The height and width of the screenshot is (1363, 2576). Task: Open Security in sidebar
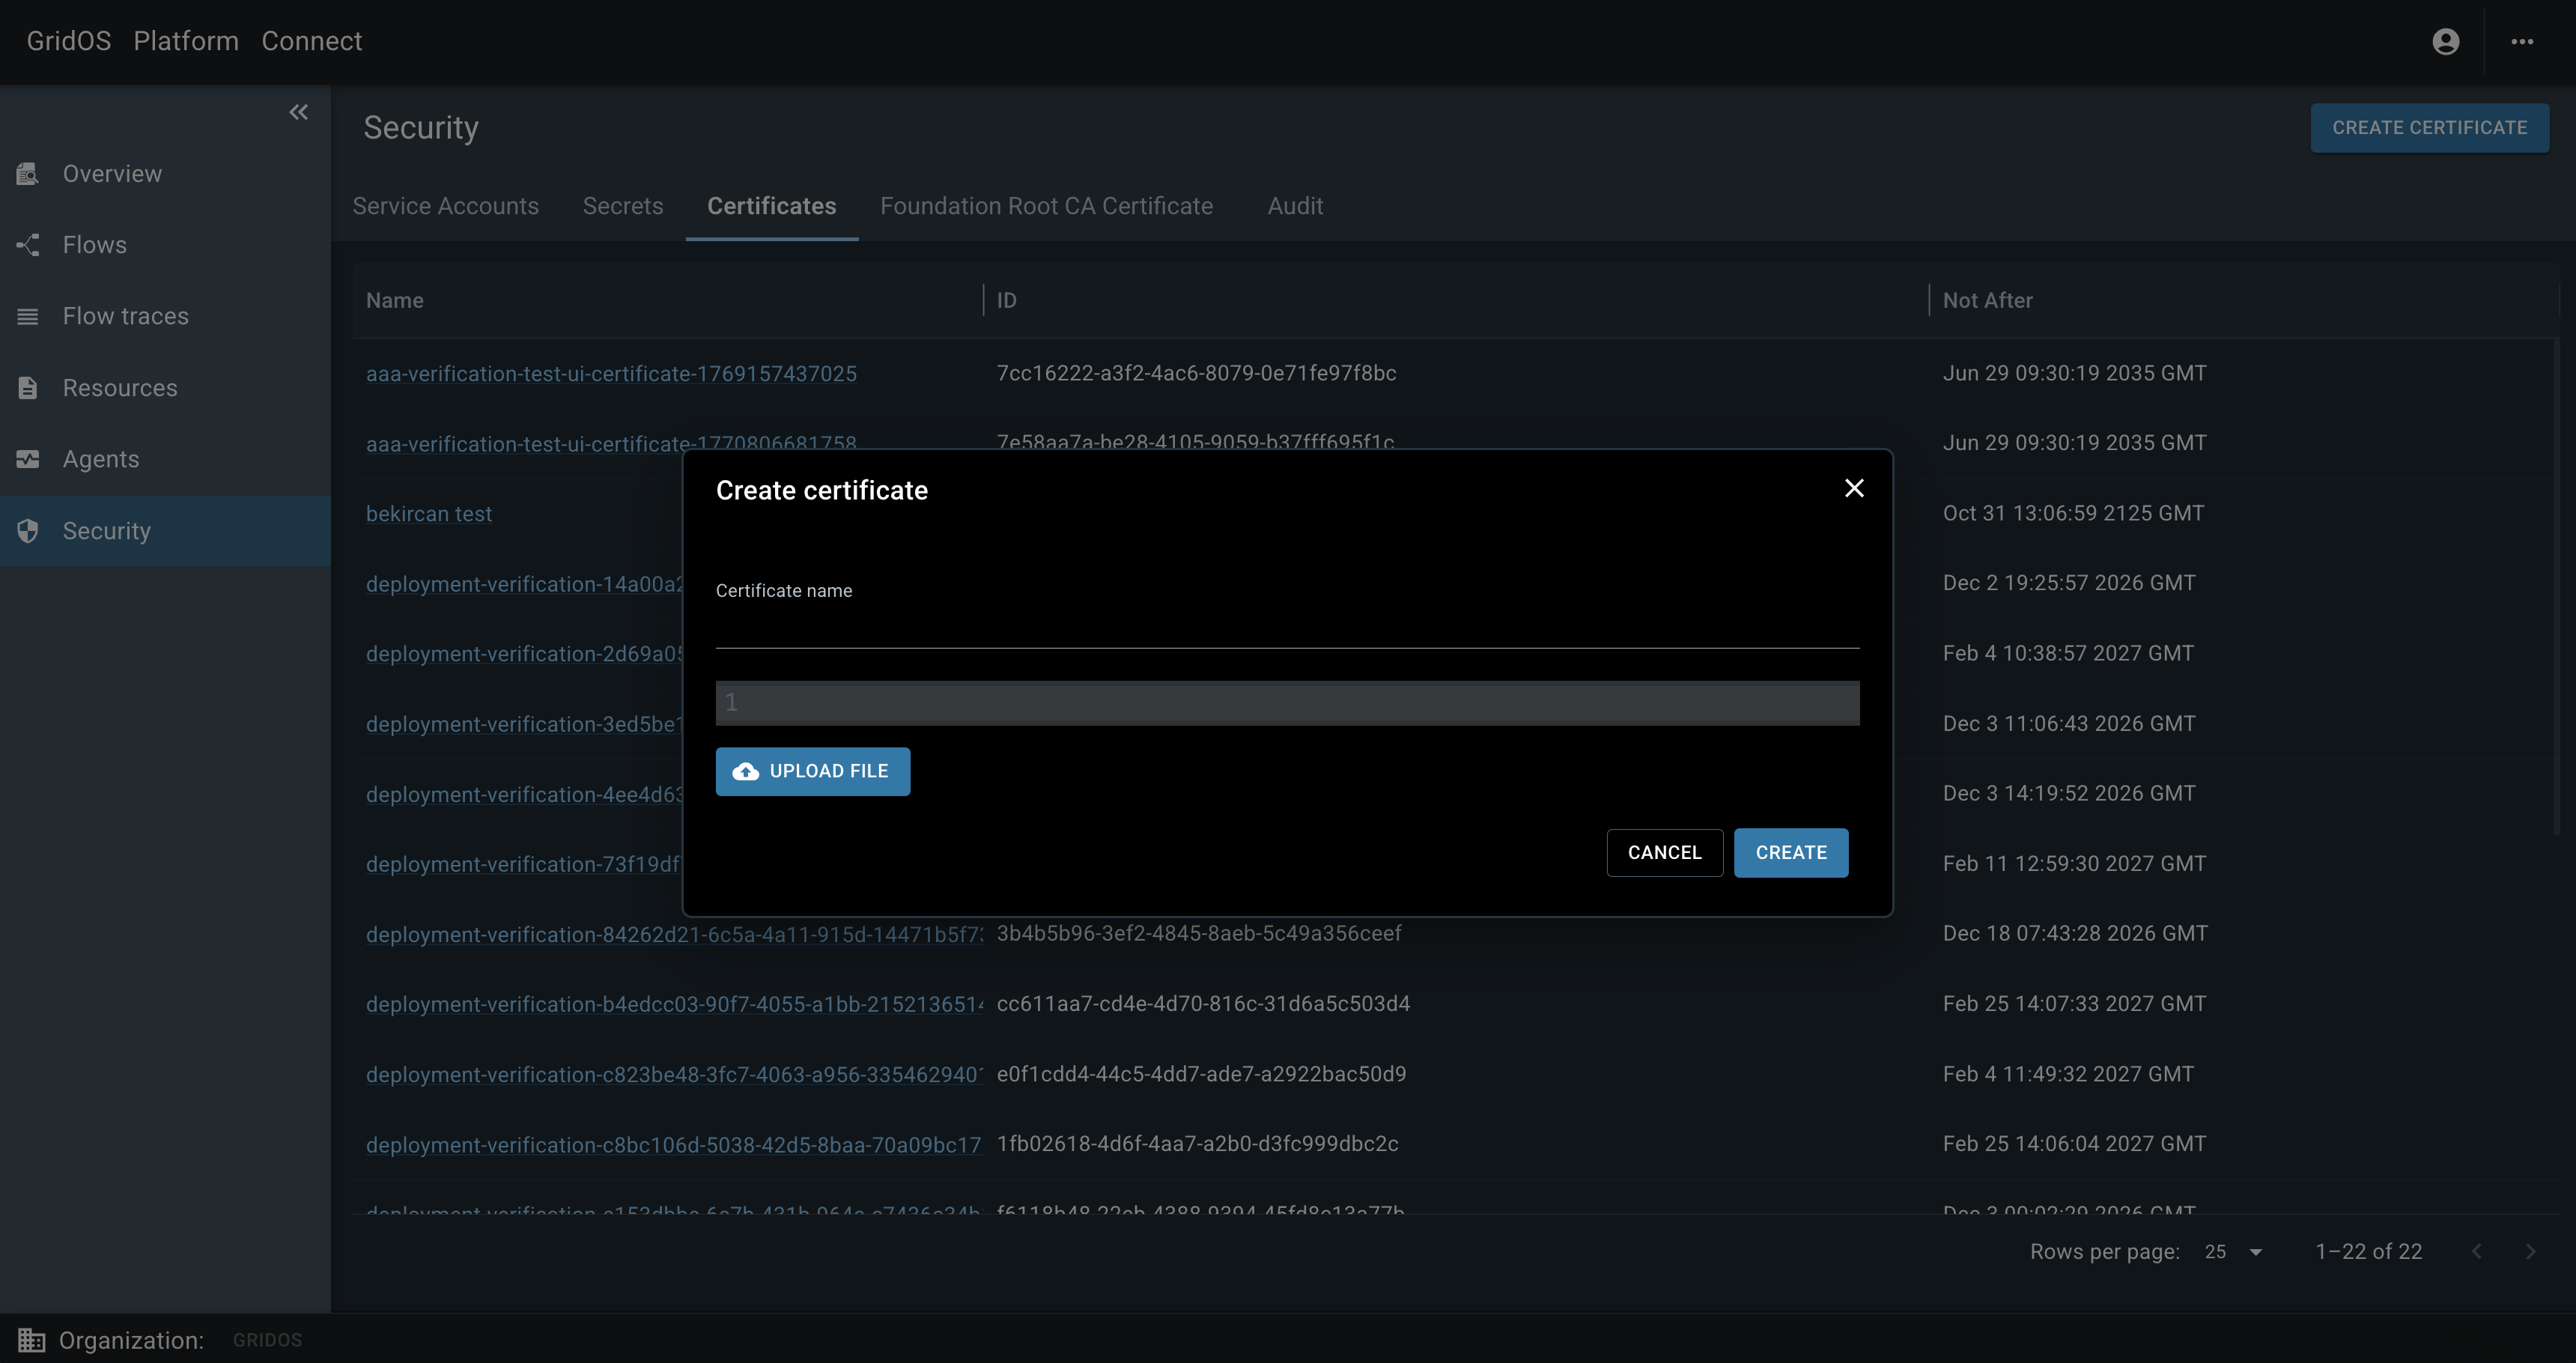[165, 531]
